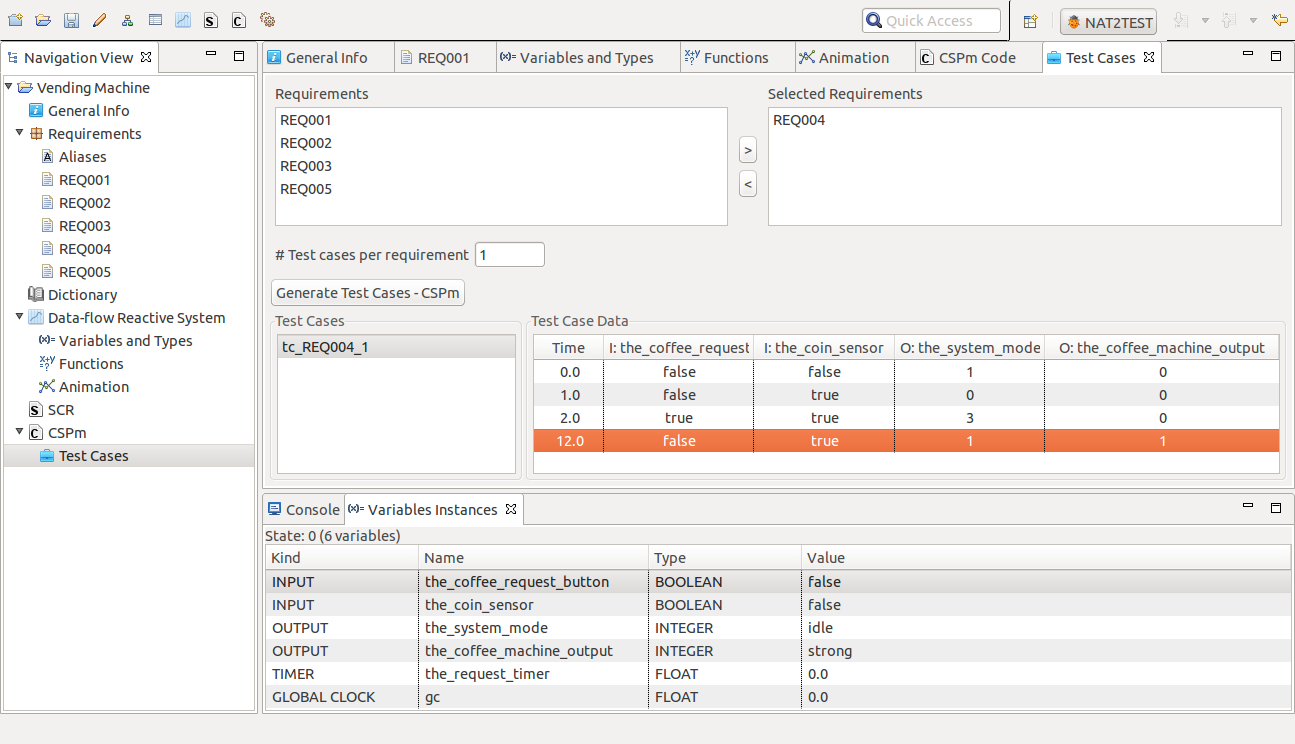1295x744 pixels.
Task: Minimize the Variables Instances panel
Action: (x=1247, y=508)
